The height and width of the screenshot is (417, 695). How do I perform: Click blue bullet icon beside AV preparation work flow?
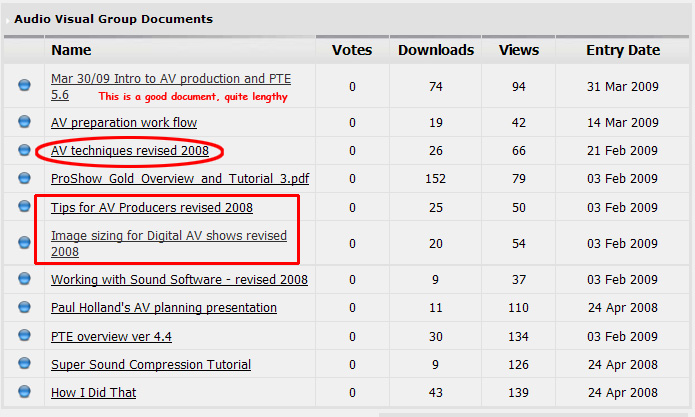coord(24,123)
